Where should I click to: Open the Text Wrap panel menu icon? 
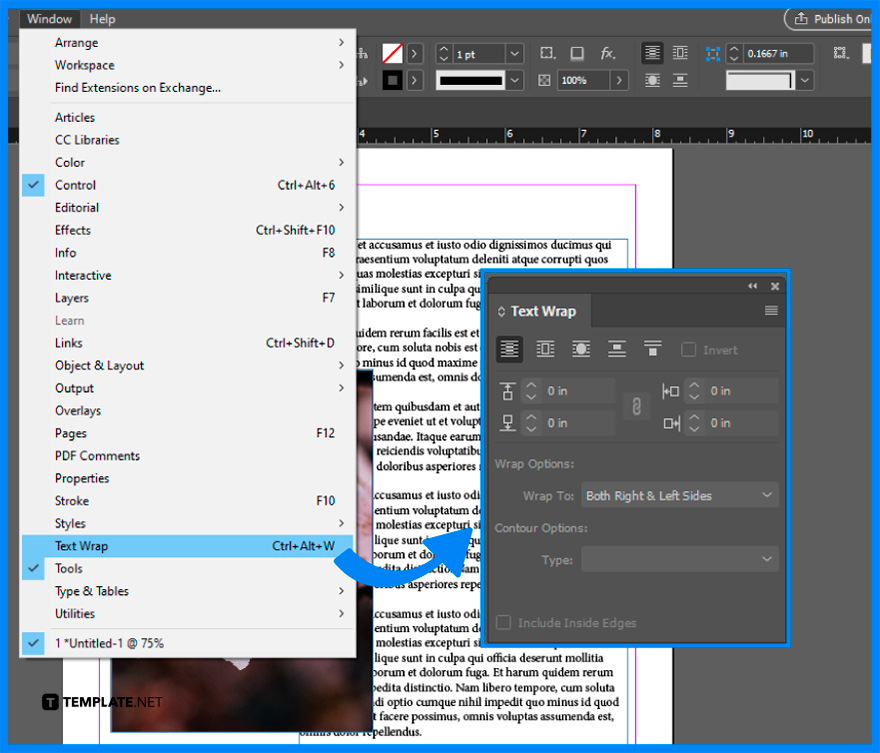tap(771, 310)
